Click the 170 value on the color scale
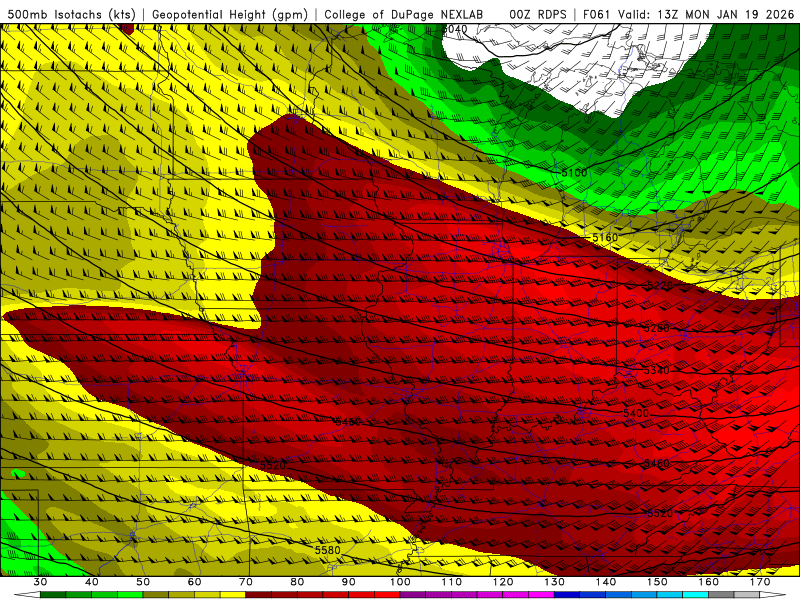This screenshot has width=800, height=600. point(760,582)
